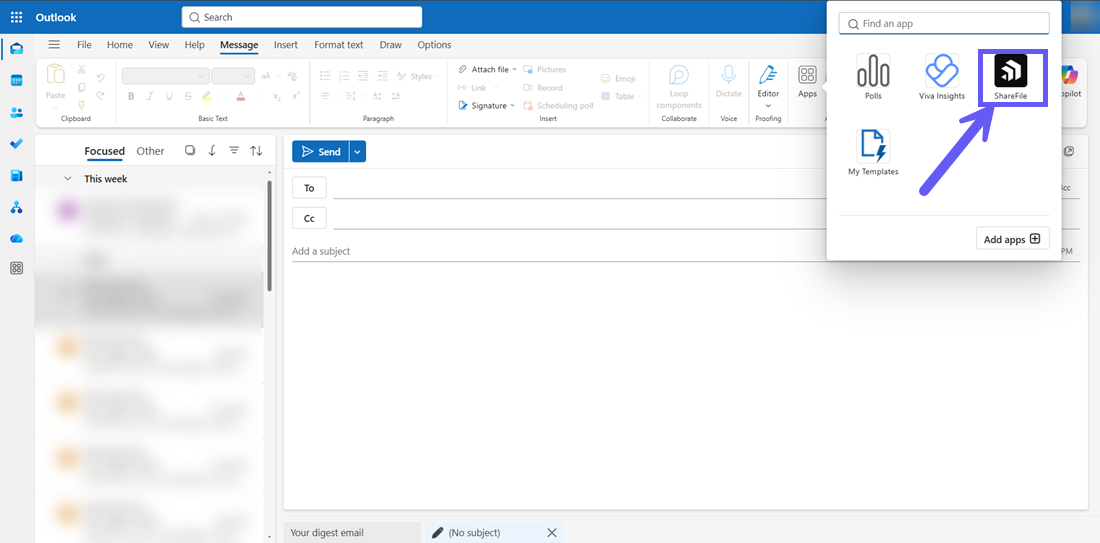The height and width of the screenshot is (543, 1100).
Task: Open the Mail icon in left sidebar
Action: (x=17, y=48)
